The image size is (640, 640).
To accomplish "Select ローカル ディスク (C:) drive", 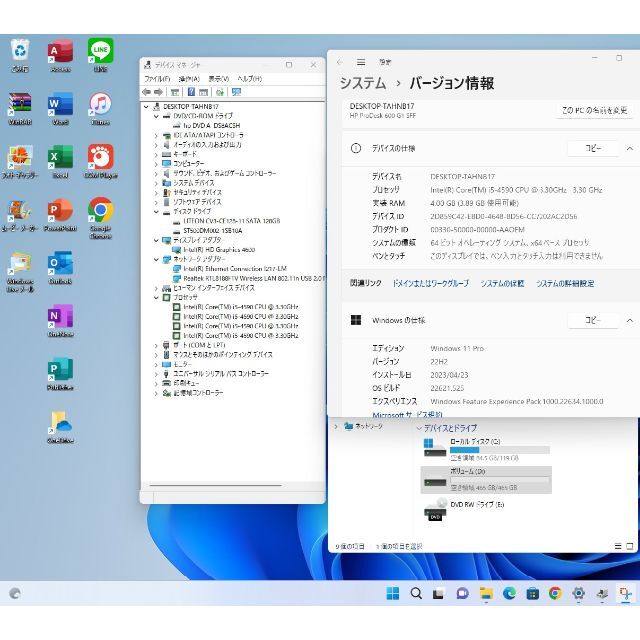I will (x=487, y=449).
